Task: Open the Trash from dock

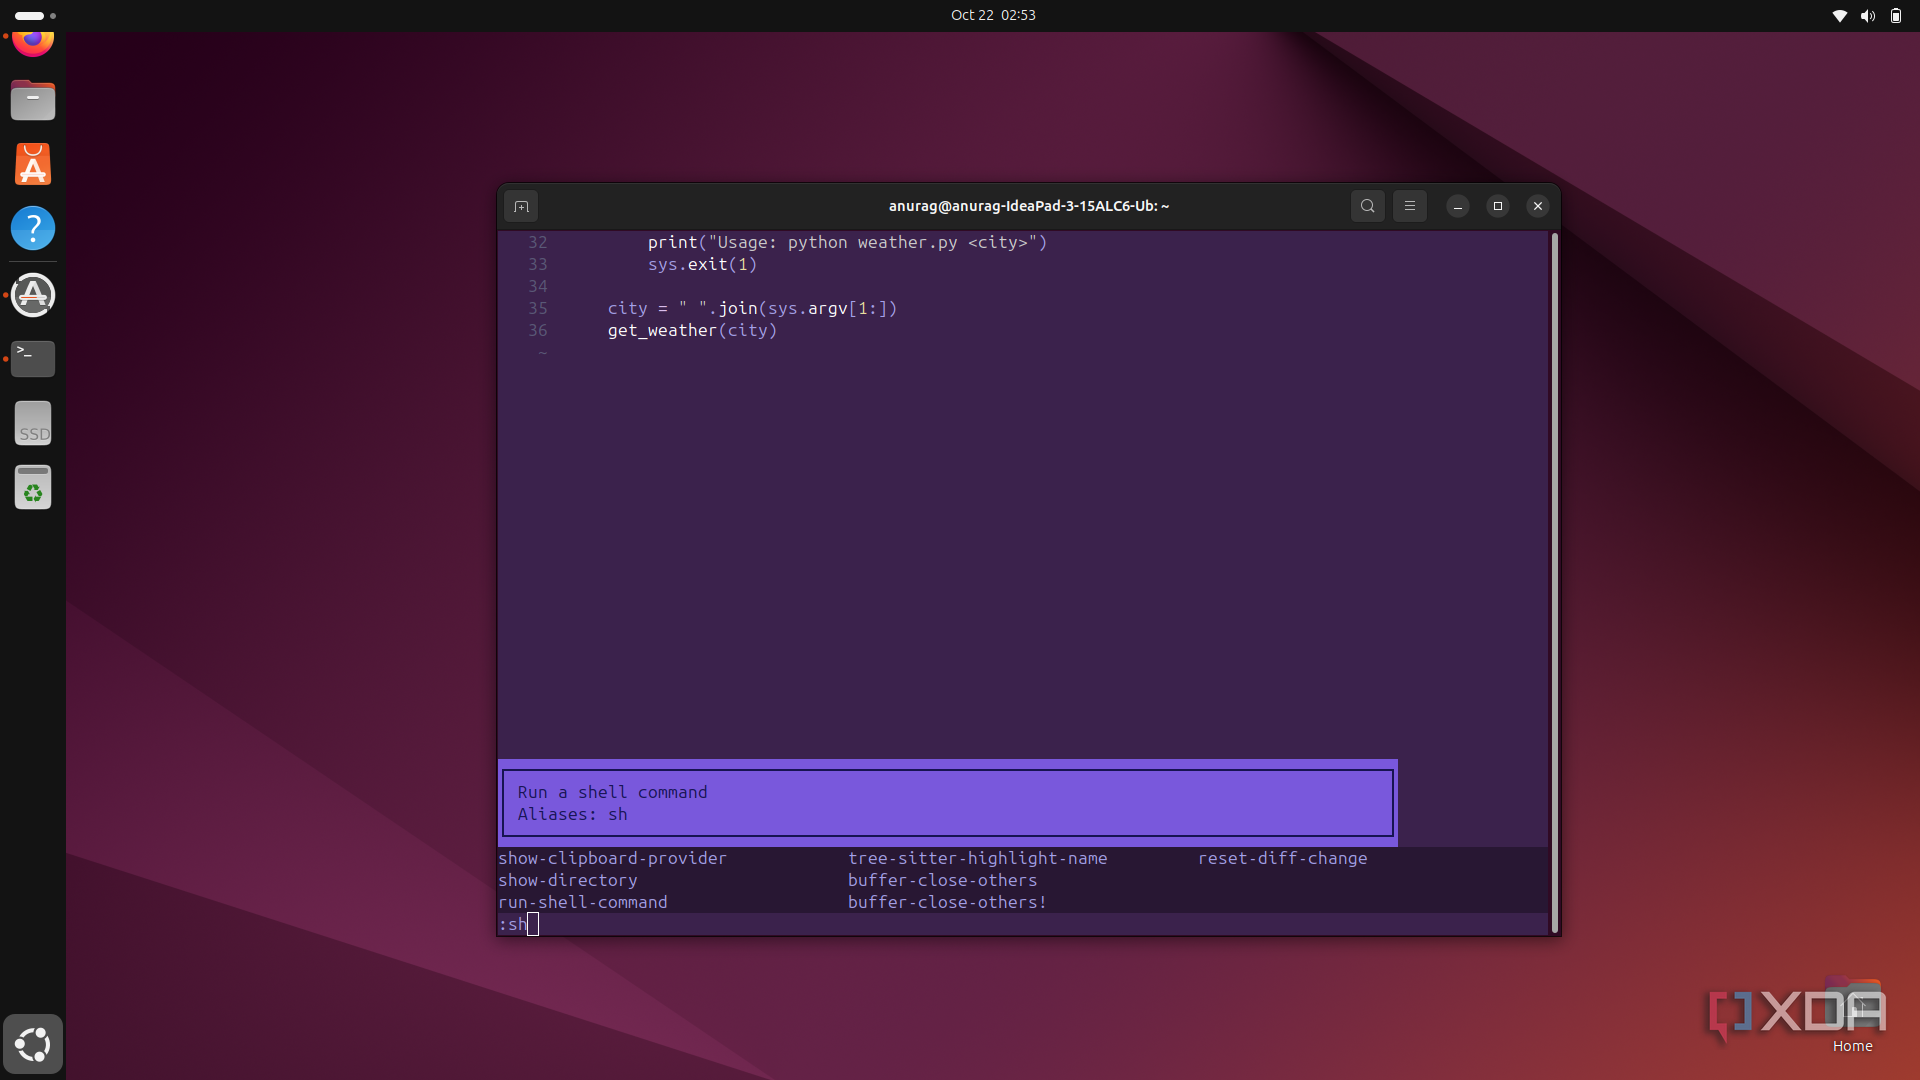Action: point(33,488)
